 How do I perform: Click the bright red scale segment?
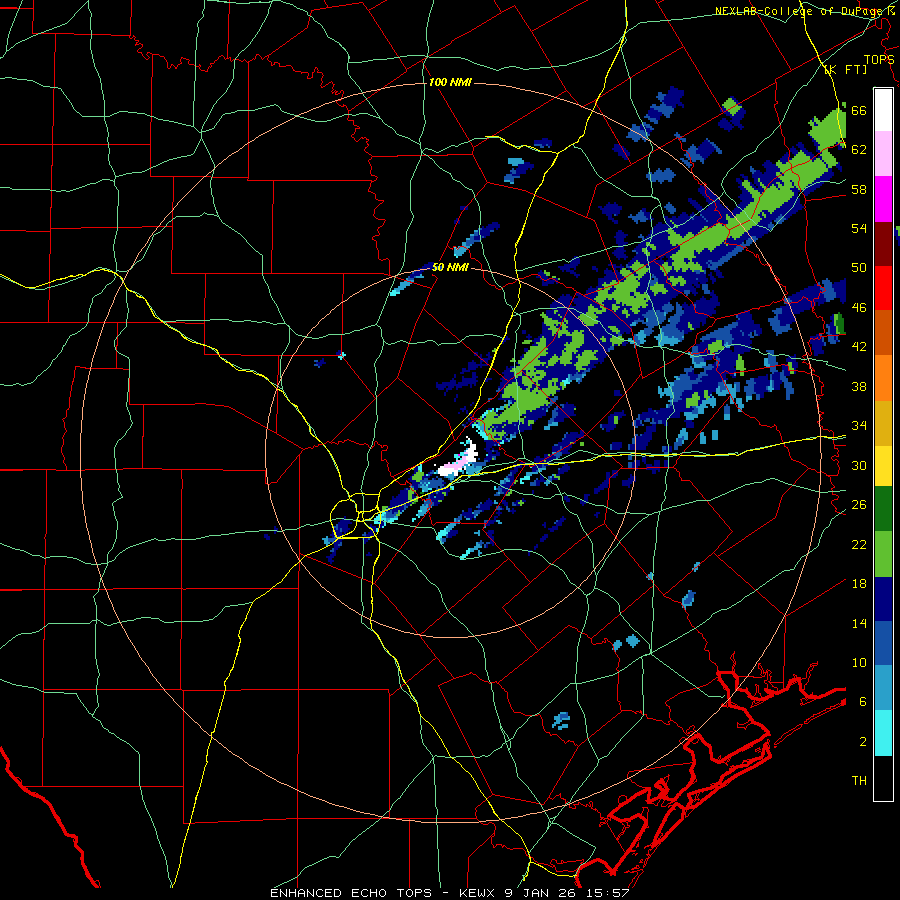883,288
